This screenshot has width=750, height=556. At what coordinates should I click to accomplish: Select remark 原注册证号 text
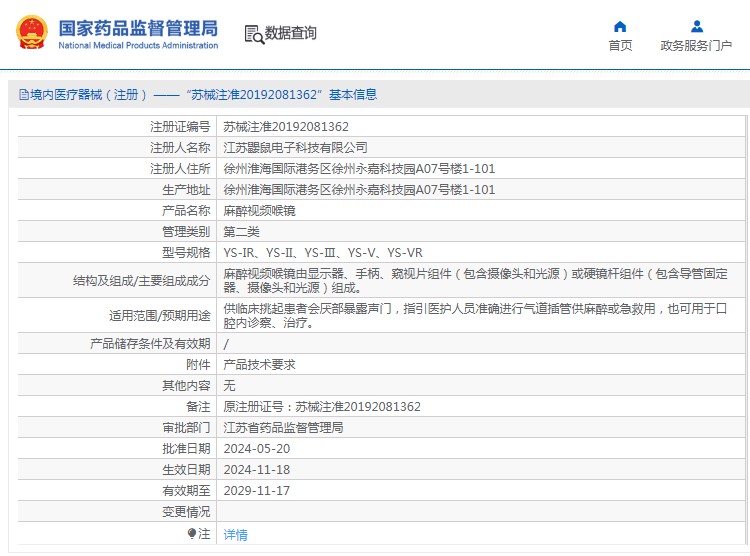[321, 407]
